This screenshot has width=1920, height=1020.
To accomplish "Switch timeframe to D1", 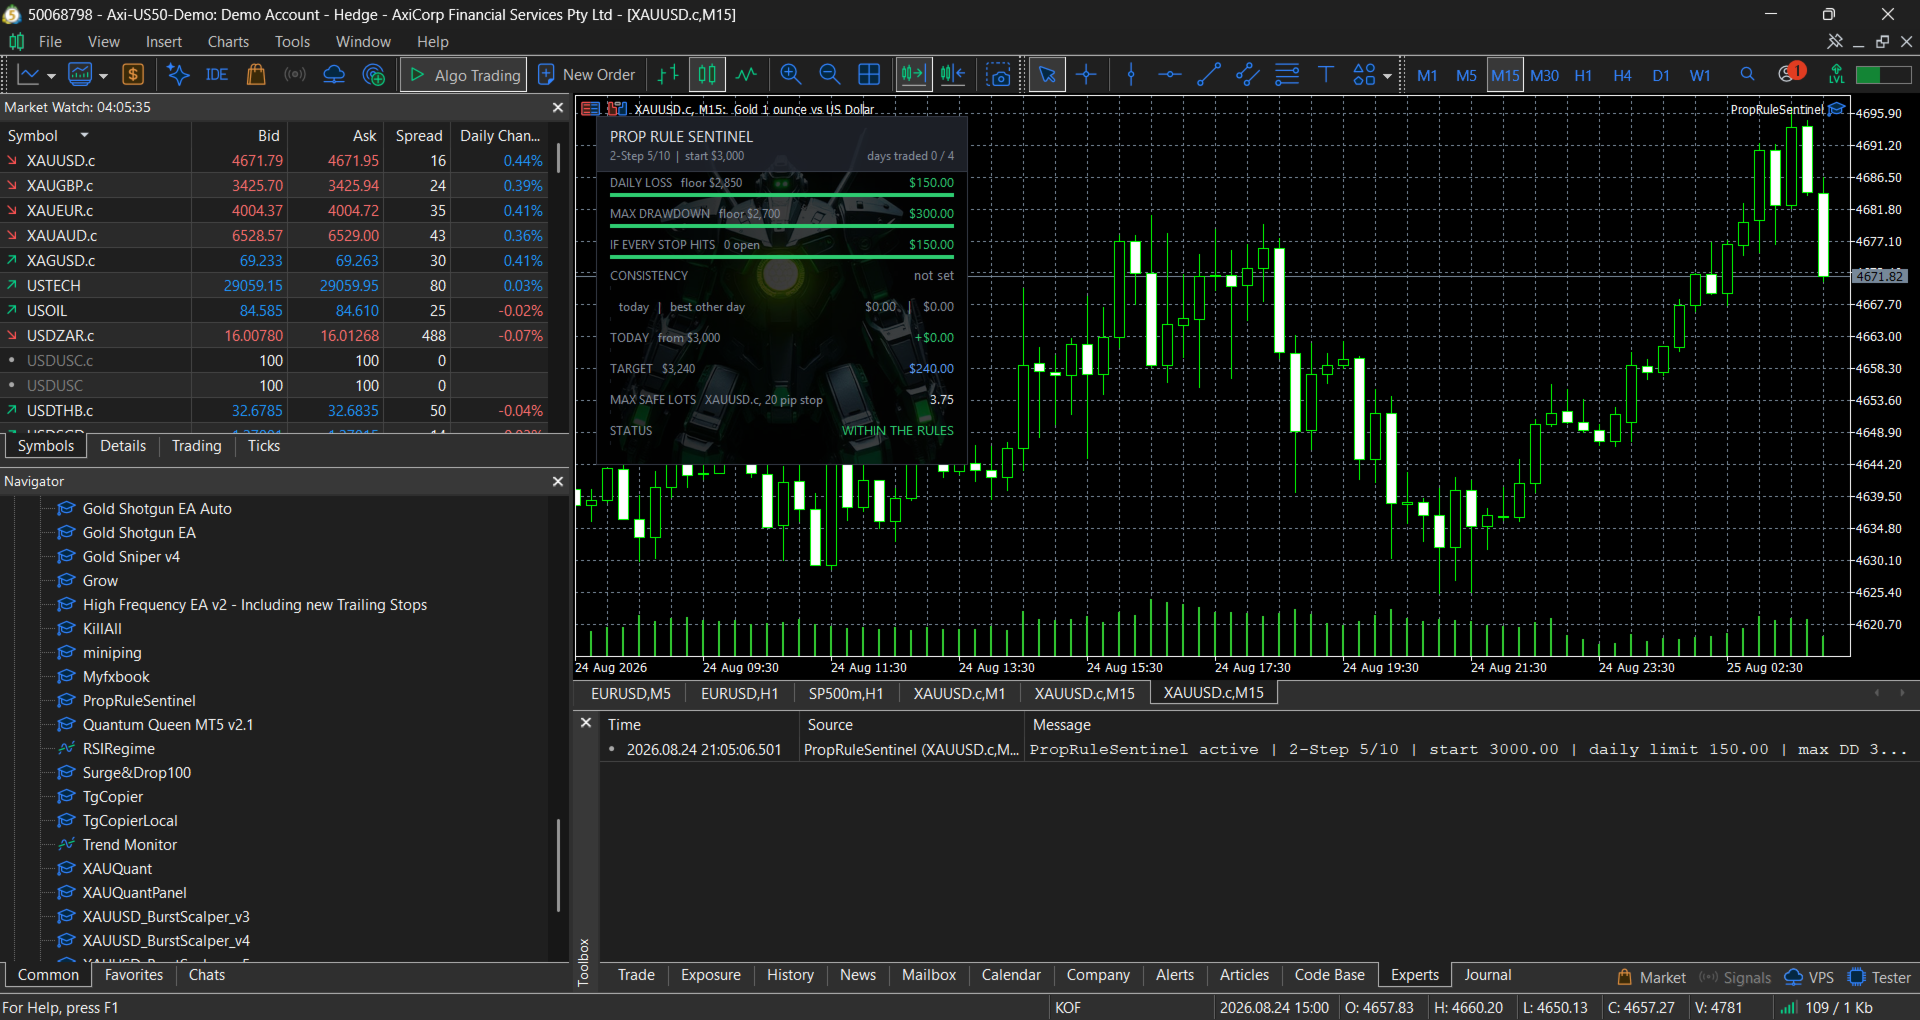I will pyautogui.click(x=1661, y=76).
